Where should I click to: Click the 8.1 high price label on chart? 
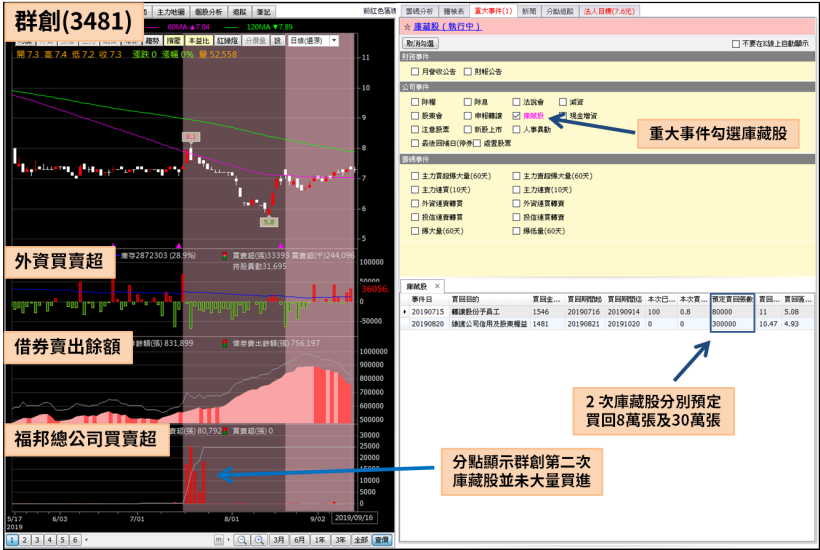point(190,137)
